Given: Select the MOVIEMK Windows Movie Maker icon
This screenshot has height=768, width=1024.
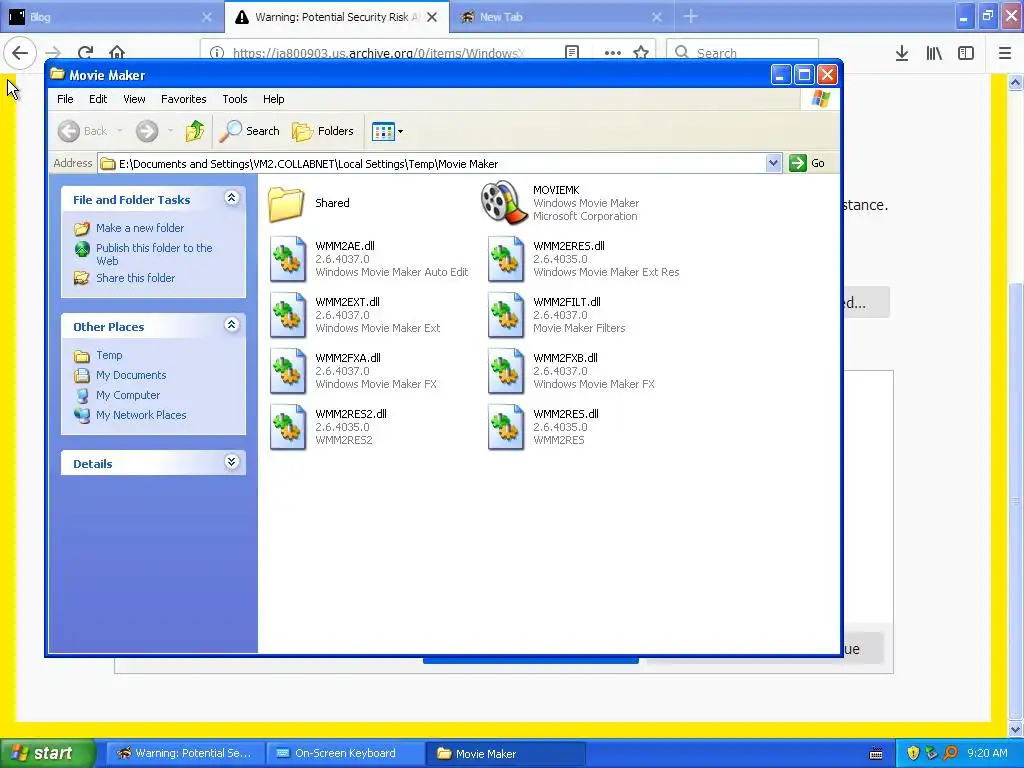Looking at the screenshot, I should tap(504, 203).
